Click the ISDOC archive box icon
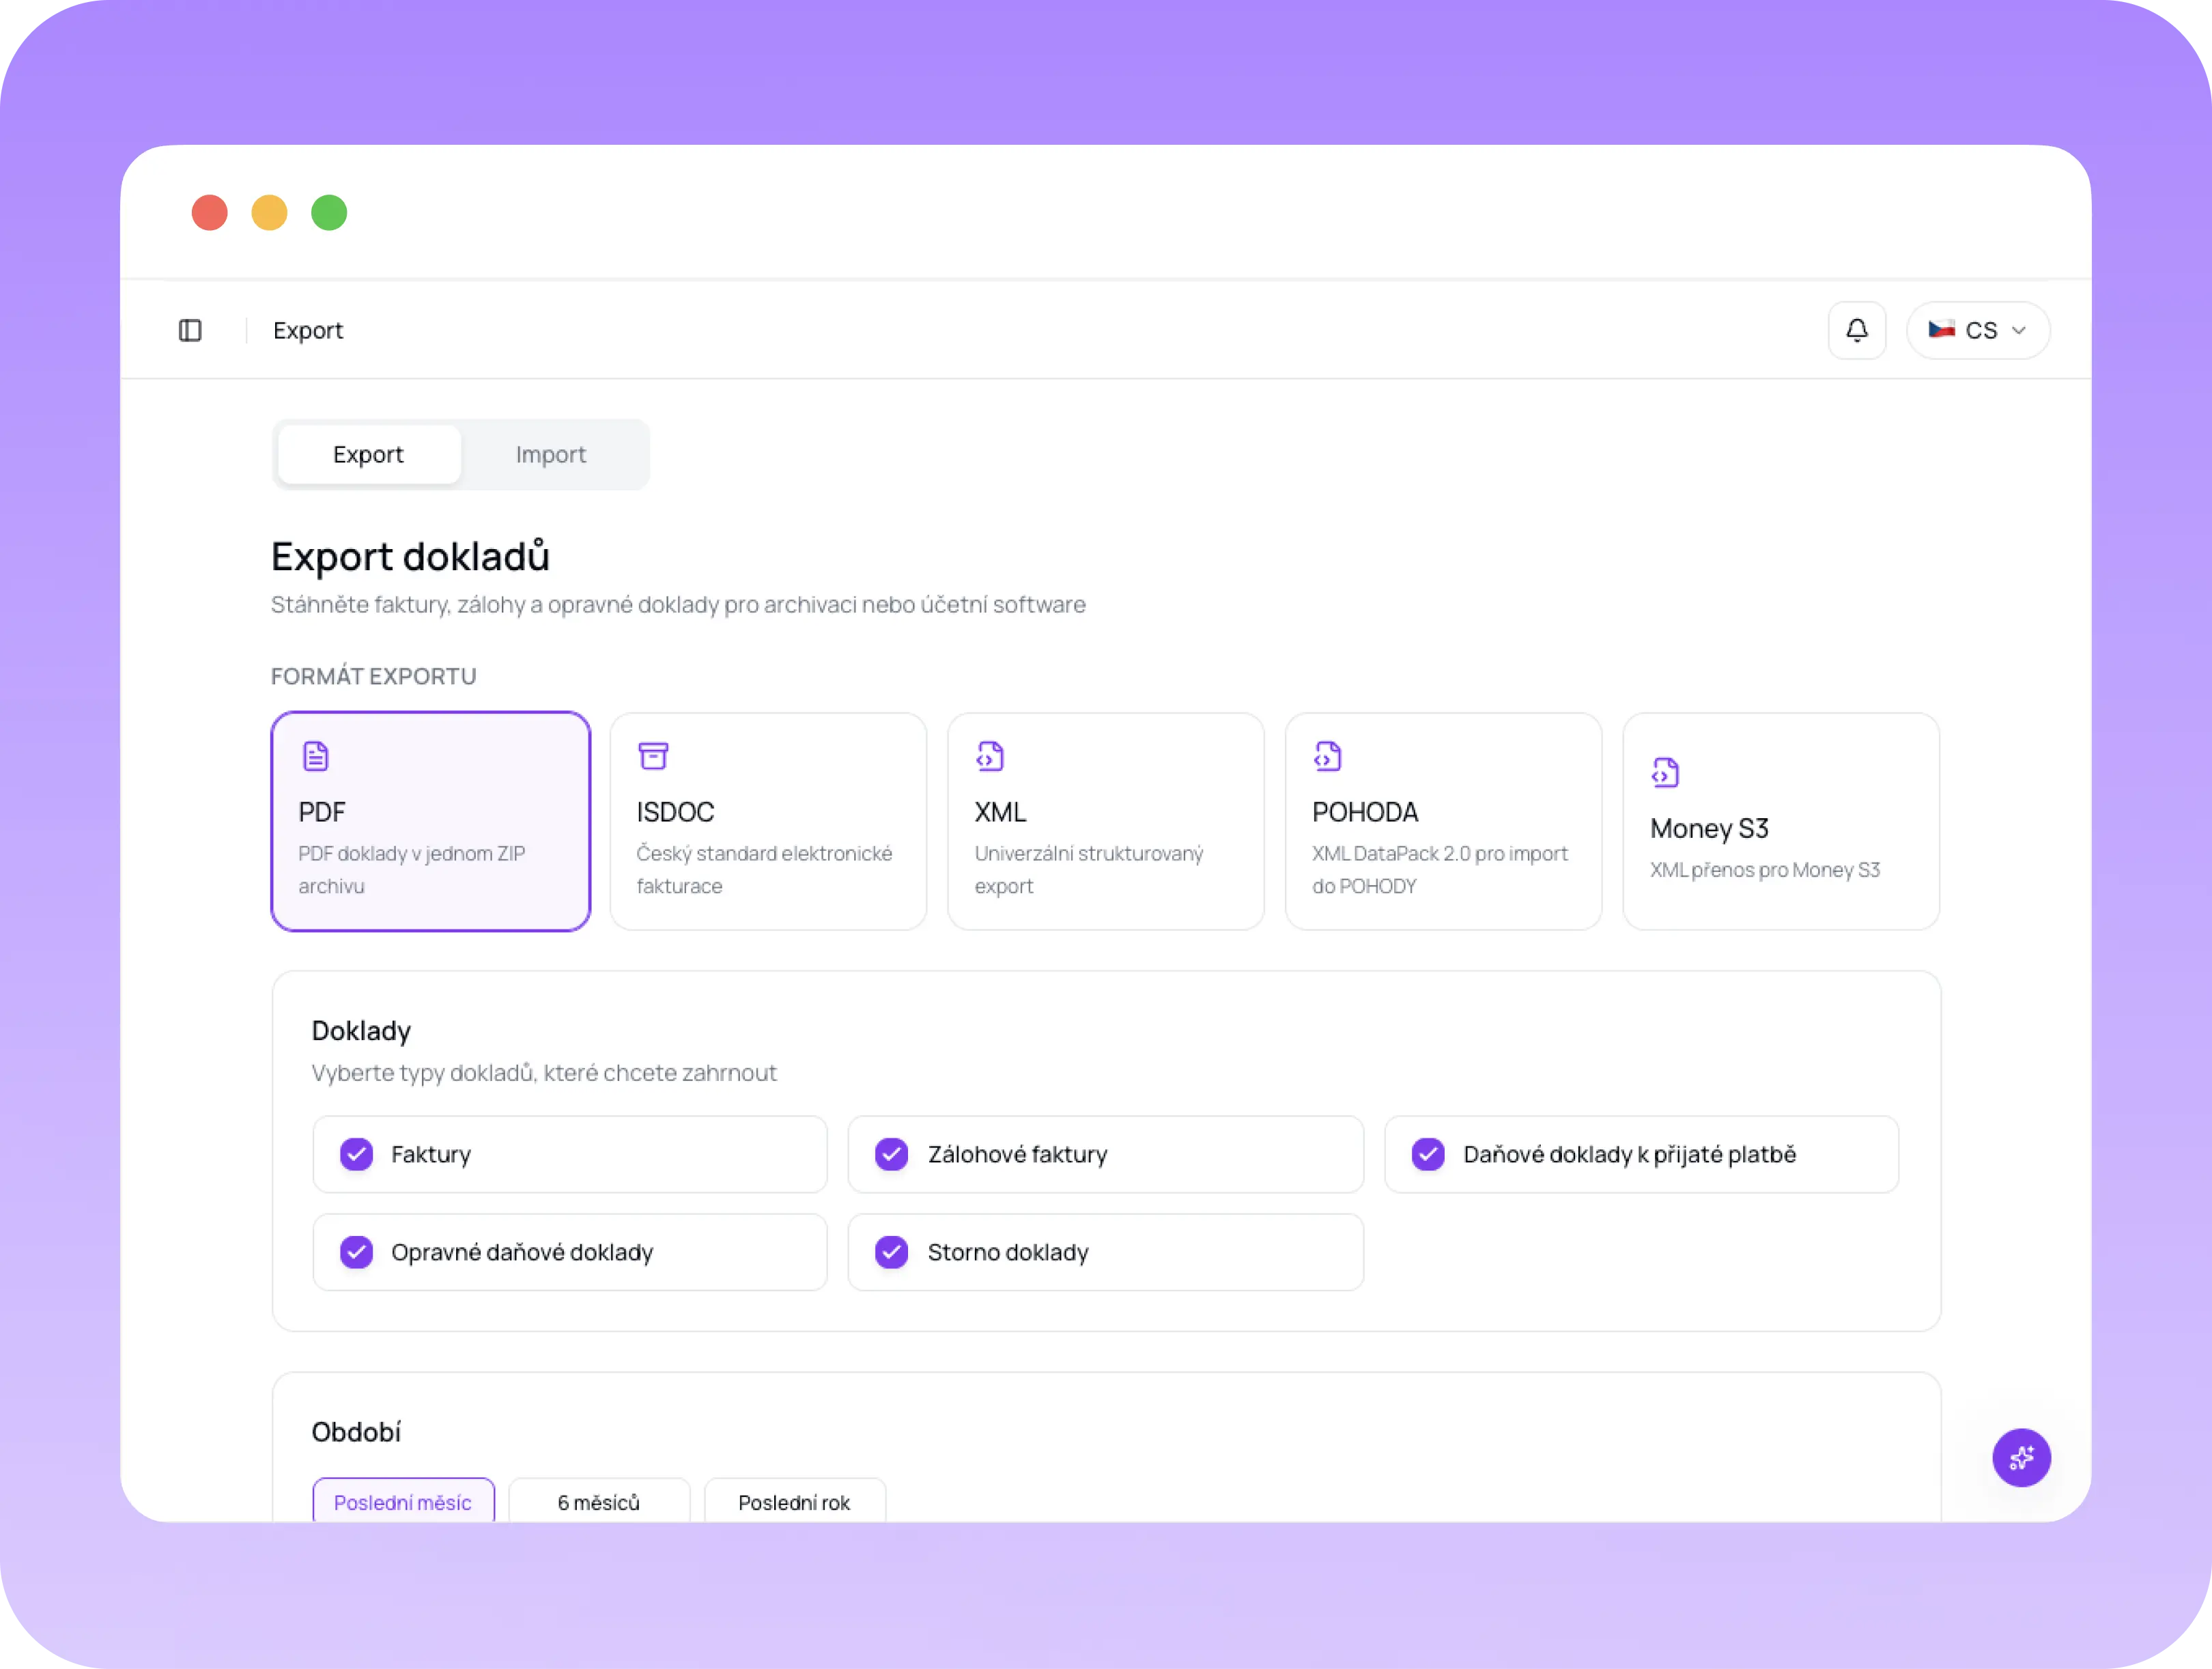The width and height of the screenshot is (2212, 1669). (653, 756)
